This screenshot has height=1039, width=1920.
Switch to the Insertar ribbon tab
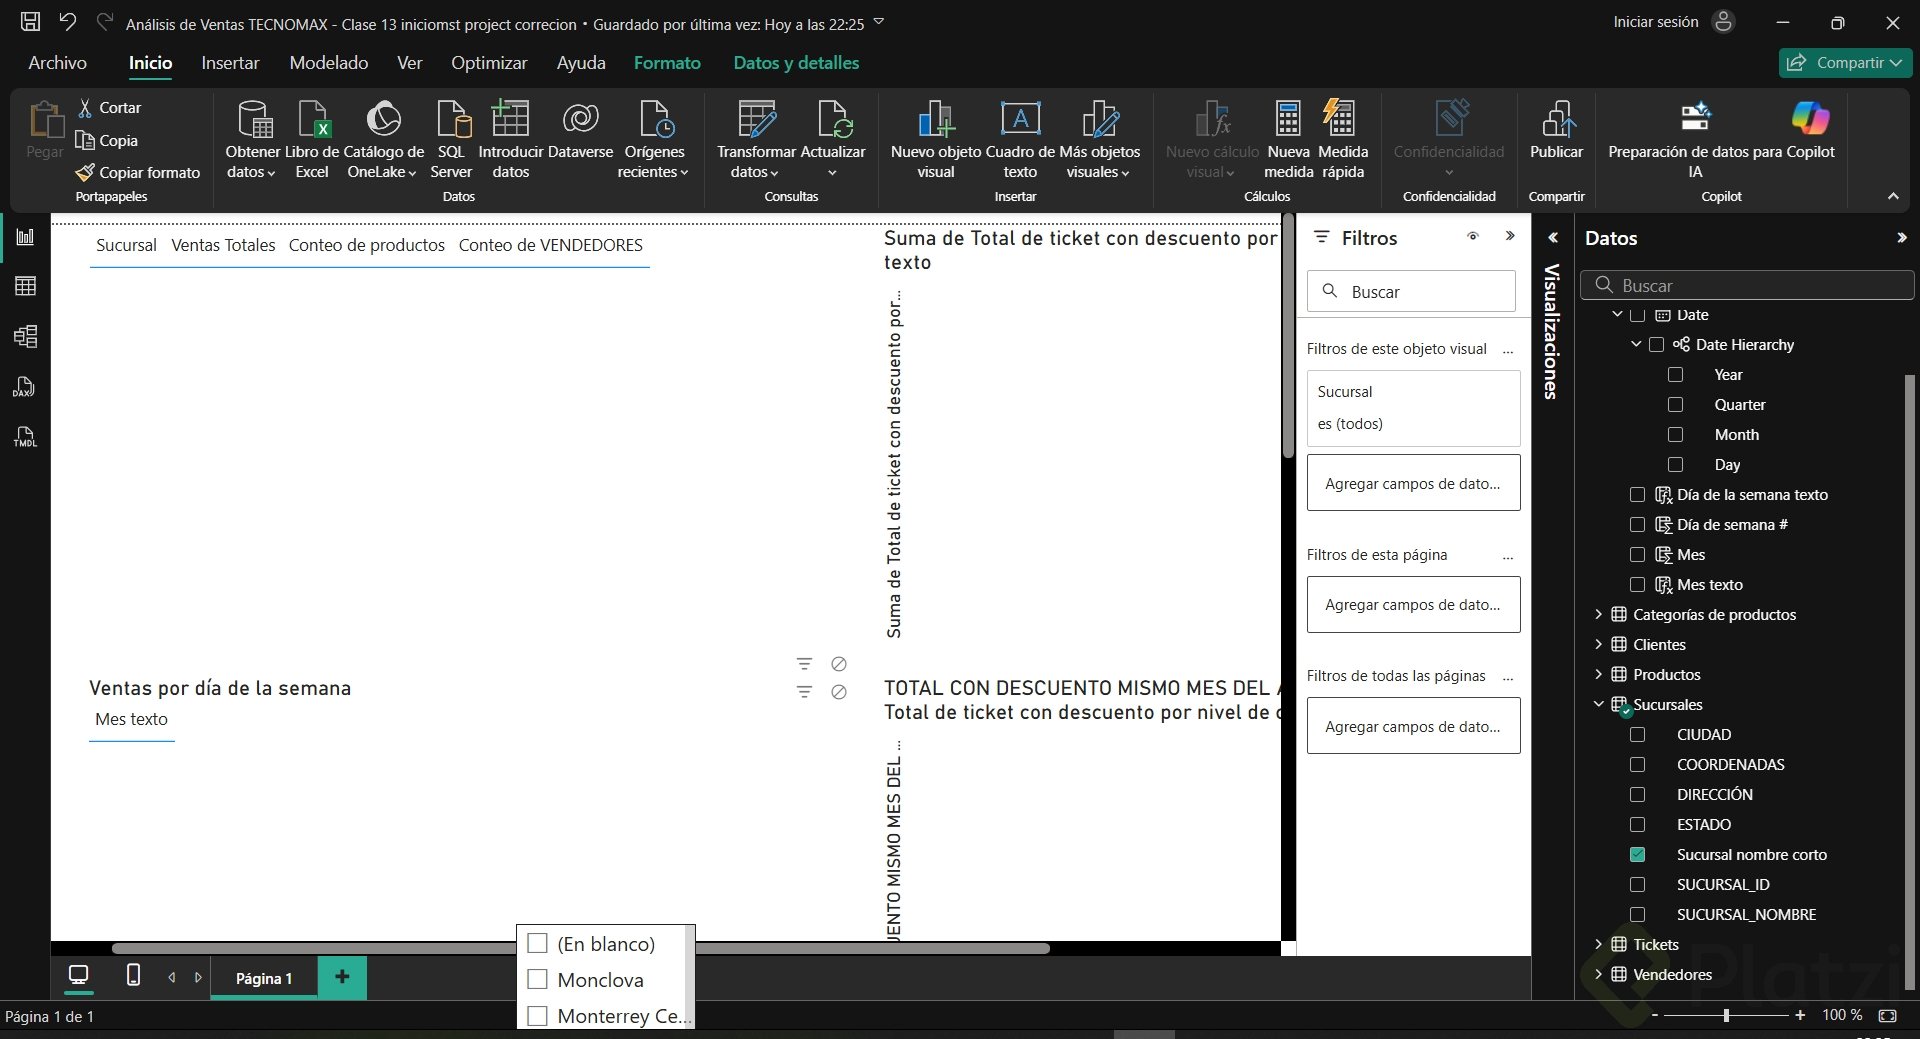(x=230, y=63)
